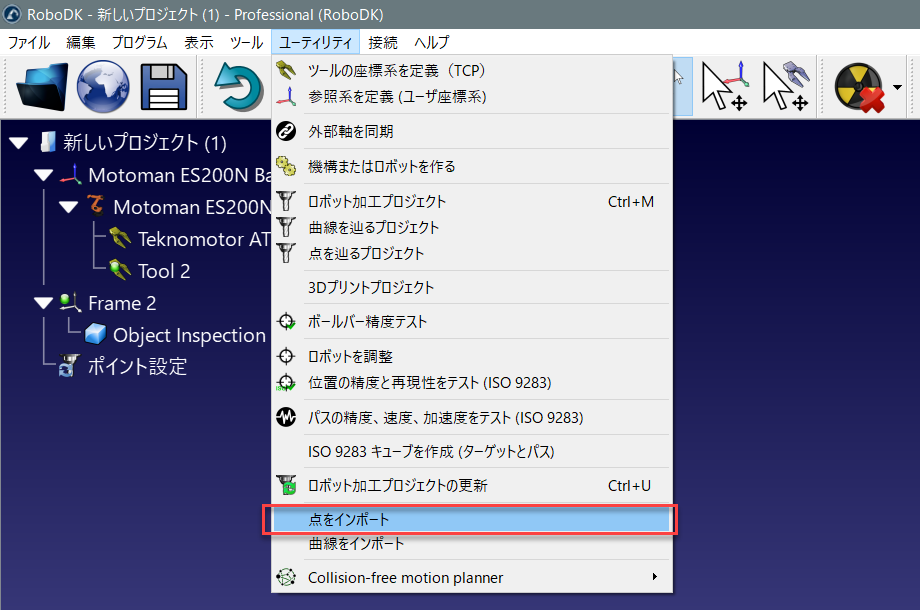Close the ユーティリティ menu from the menu bar
This screenshot has width=920, height=610.
[x=316, y=42]
